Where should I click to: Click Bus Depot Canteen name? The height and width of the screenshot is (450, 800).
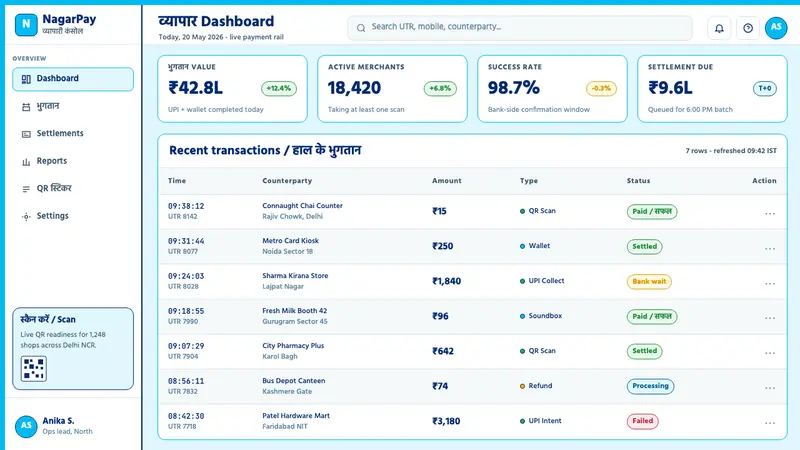(293, 381)
